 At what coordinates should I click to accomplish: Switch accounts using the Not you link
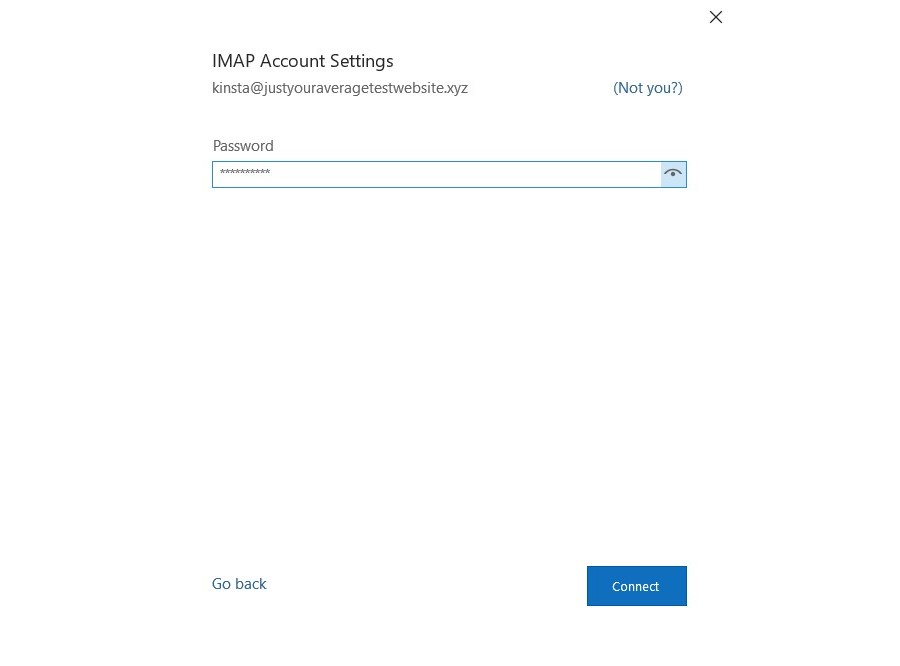(647, 88)
